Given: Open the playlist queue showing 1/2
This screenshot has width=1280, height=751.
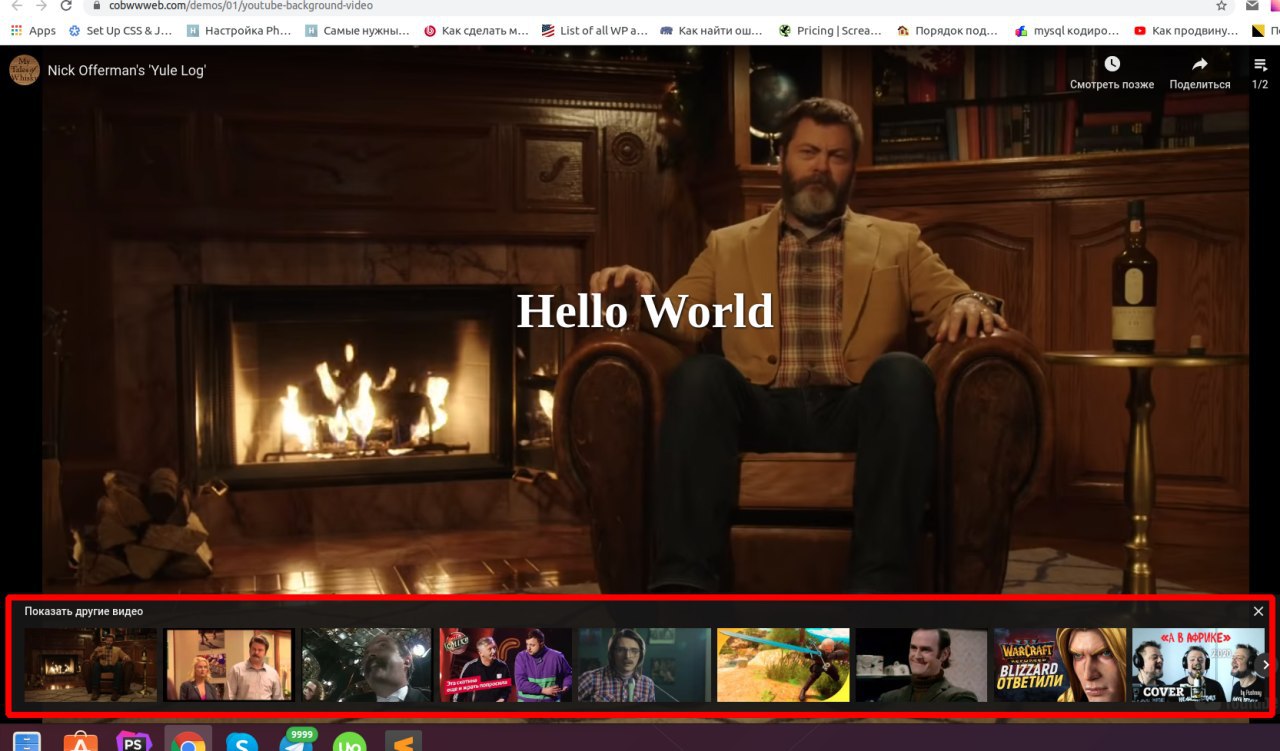Looking at the screenshot, I should (x=1260, y=73).
